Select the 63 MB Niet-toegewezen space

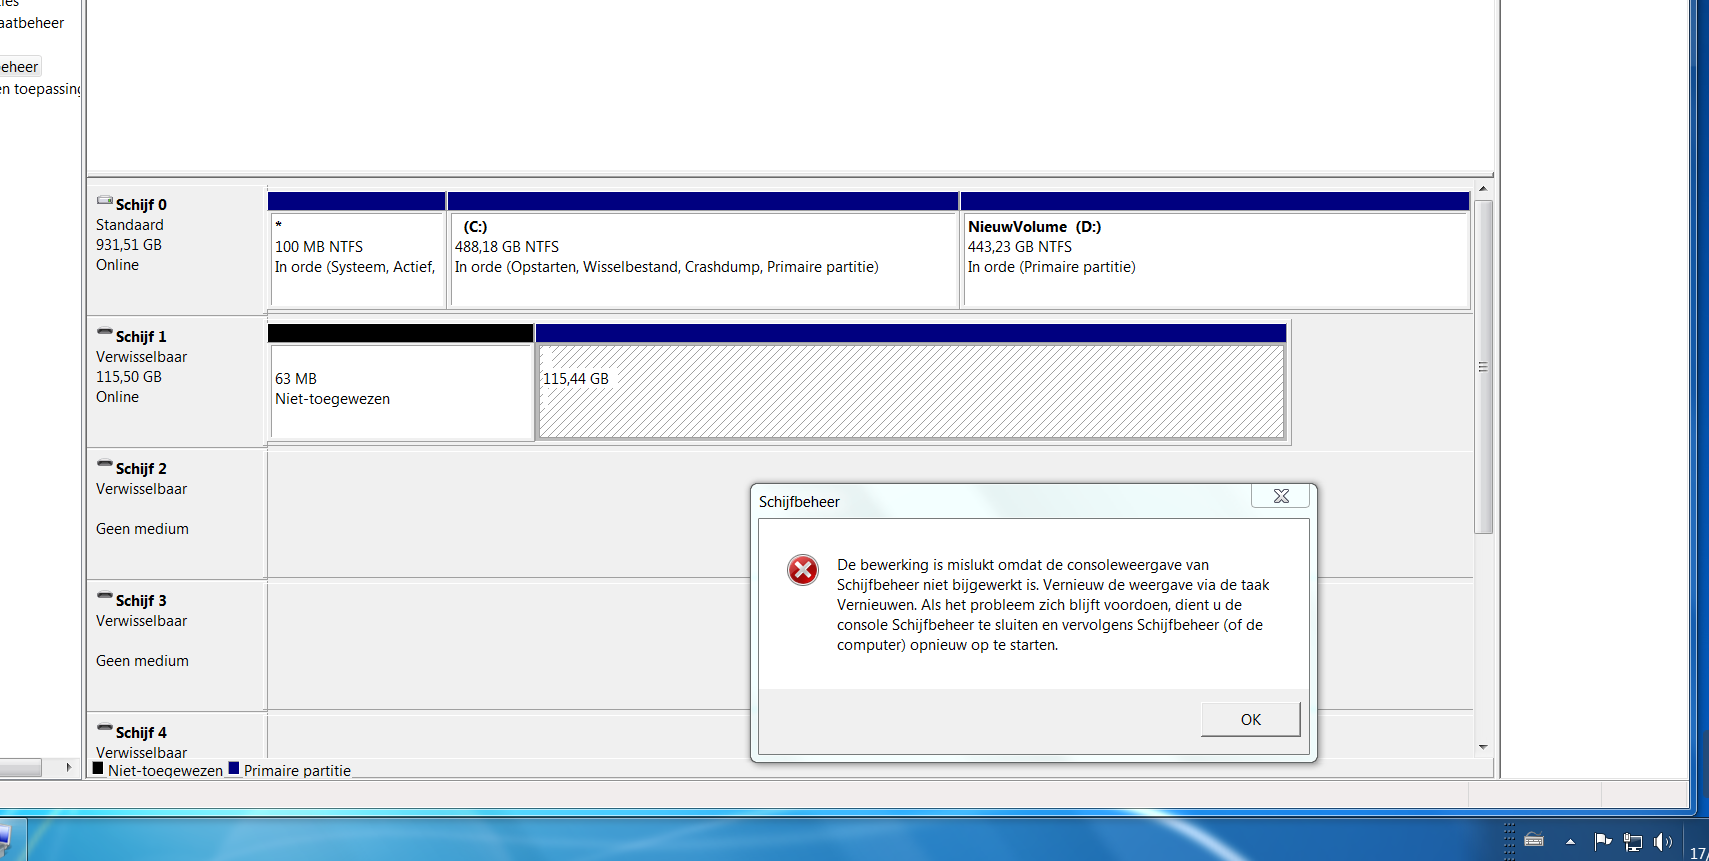pos(400,382)
